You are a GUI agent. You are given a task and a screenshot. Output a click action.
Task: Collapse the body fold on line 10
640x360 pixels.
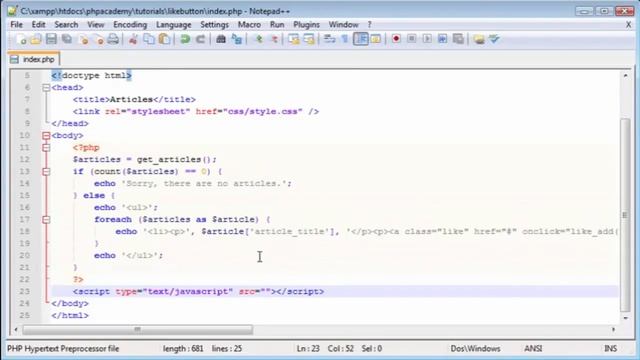pos(46,136)
